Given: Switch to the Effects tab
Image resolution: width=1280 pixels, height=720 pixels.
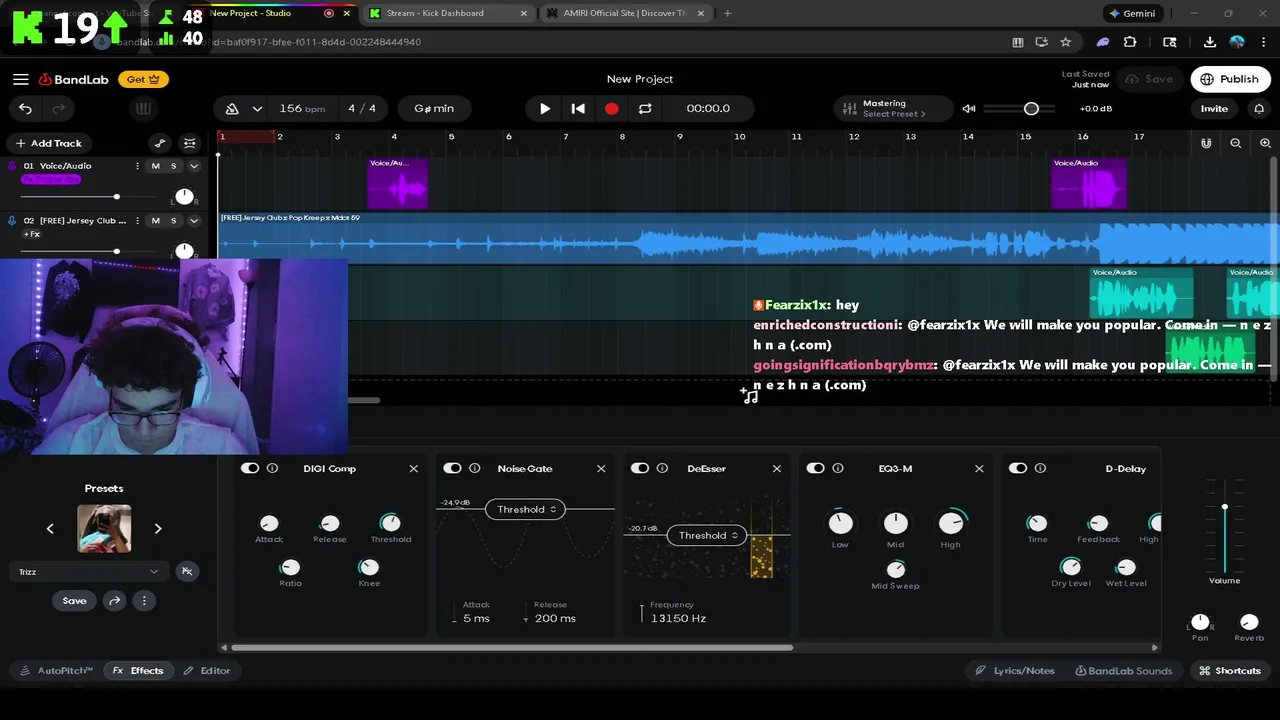Looking at the screenshot, I should click(x=138, y=671).
